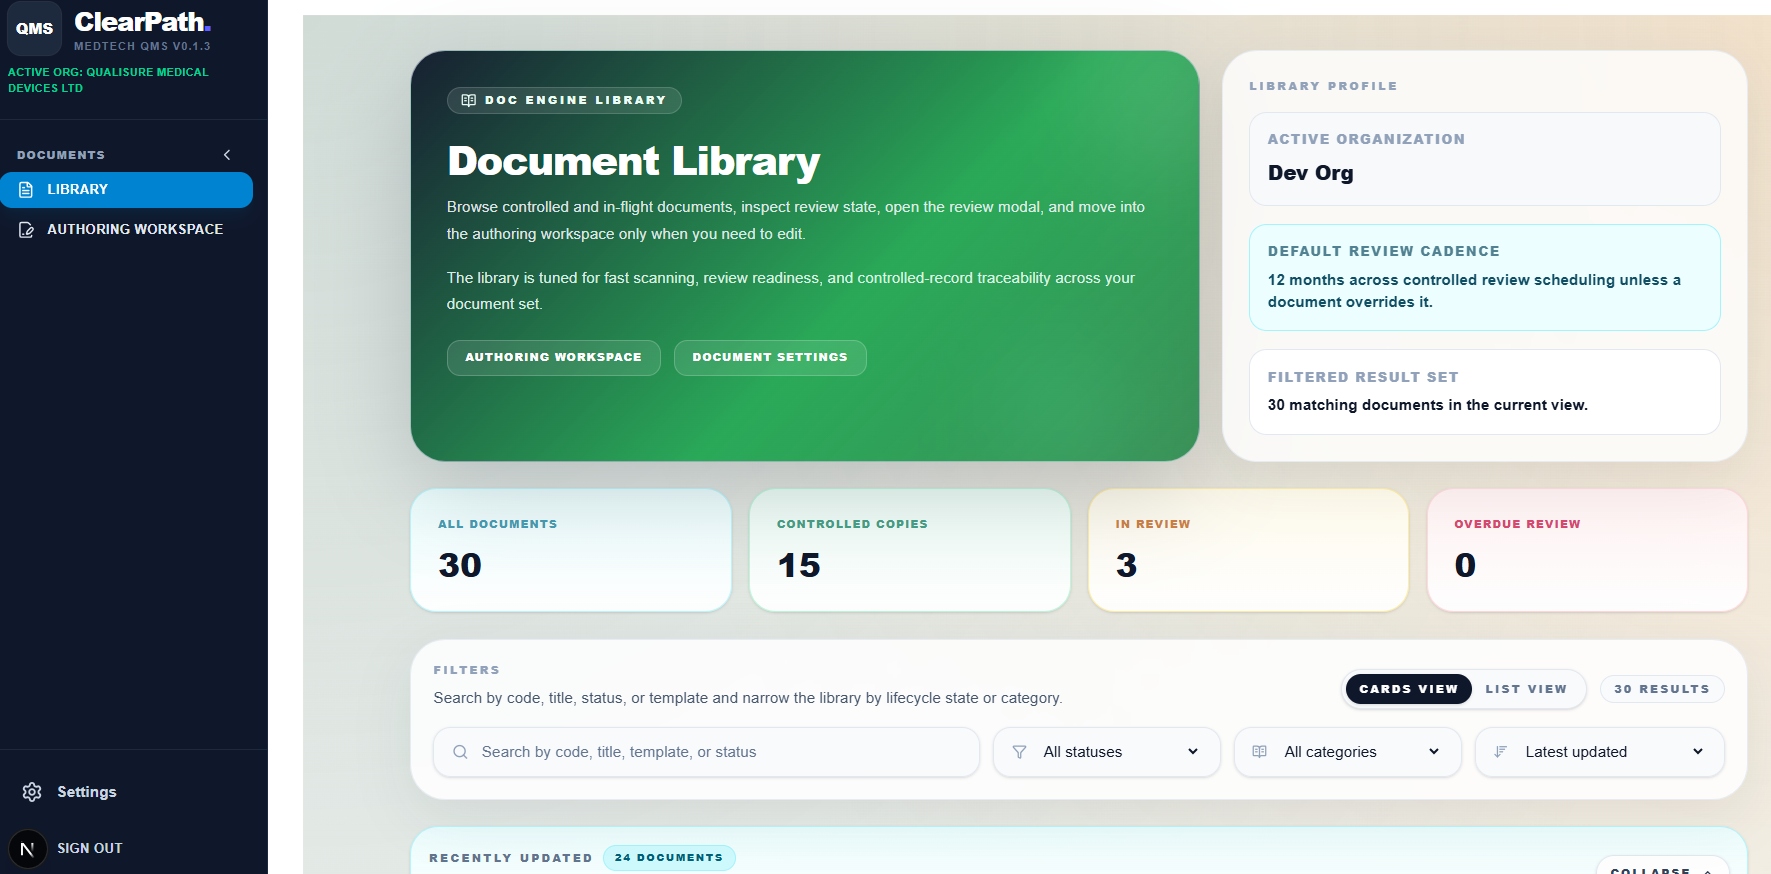Focus the search by code, title field

[x=706, y=752]
